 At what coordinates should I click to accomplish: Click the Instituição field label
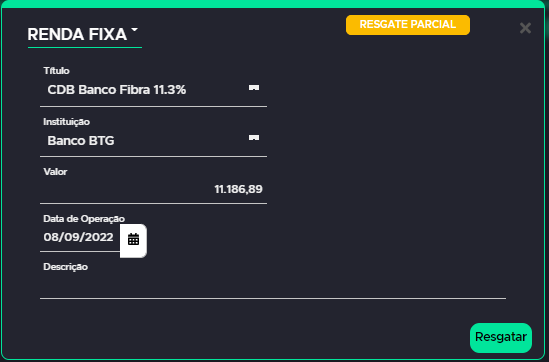click(x=67, y=122)
